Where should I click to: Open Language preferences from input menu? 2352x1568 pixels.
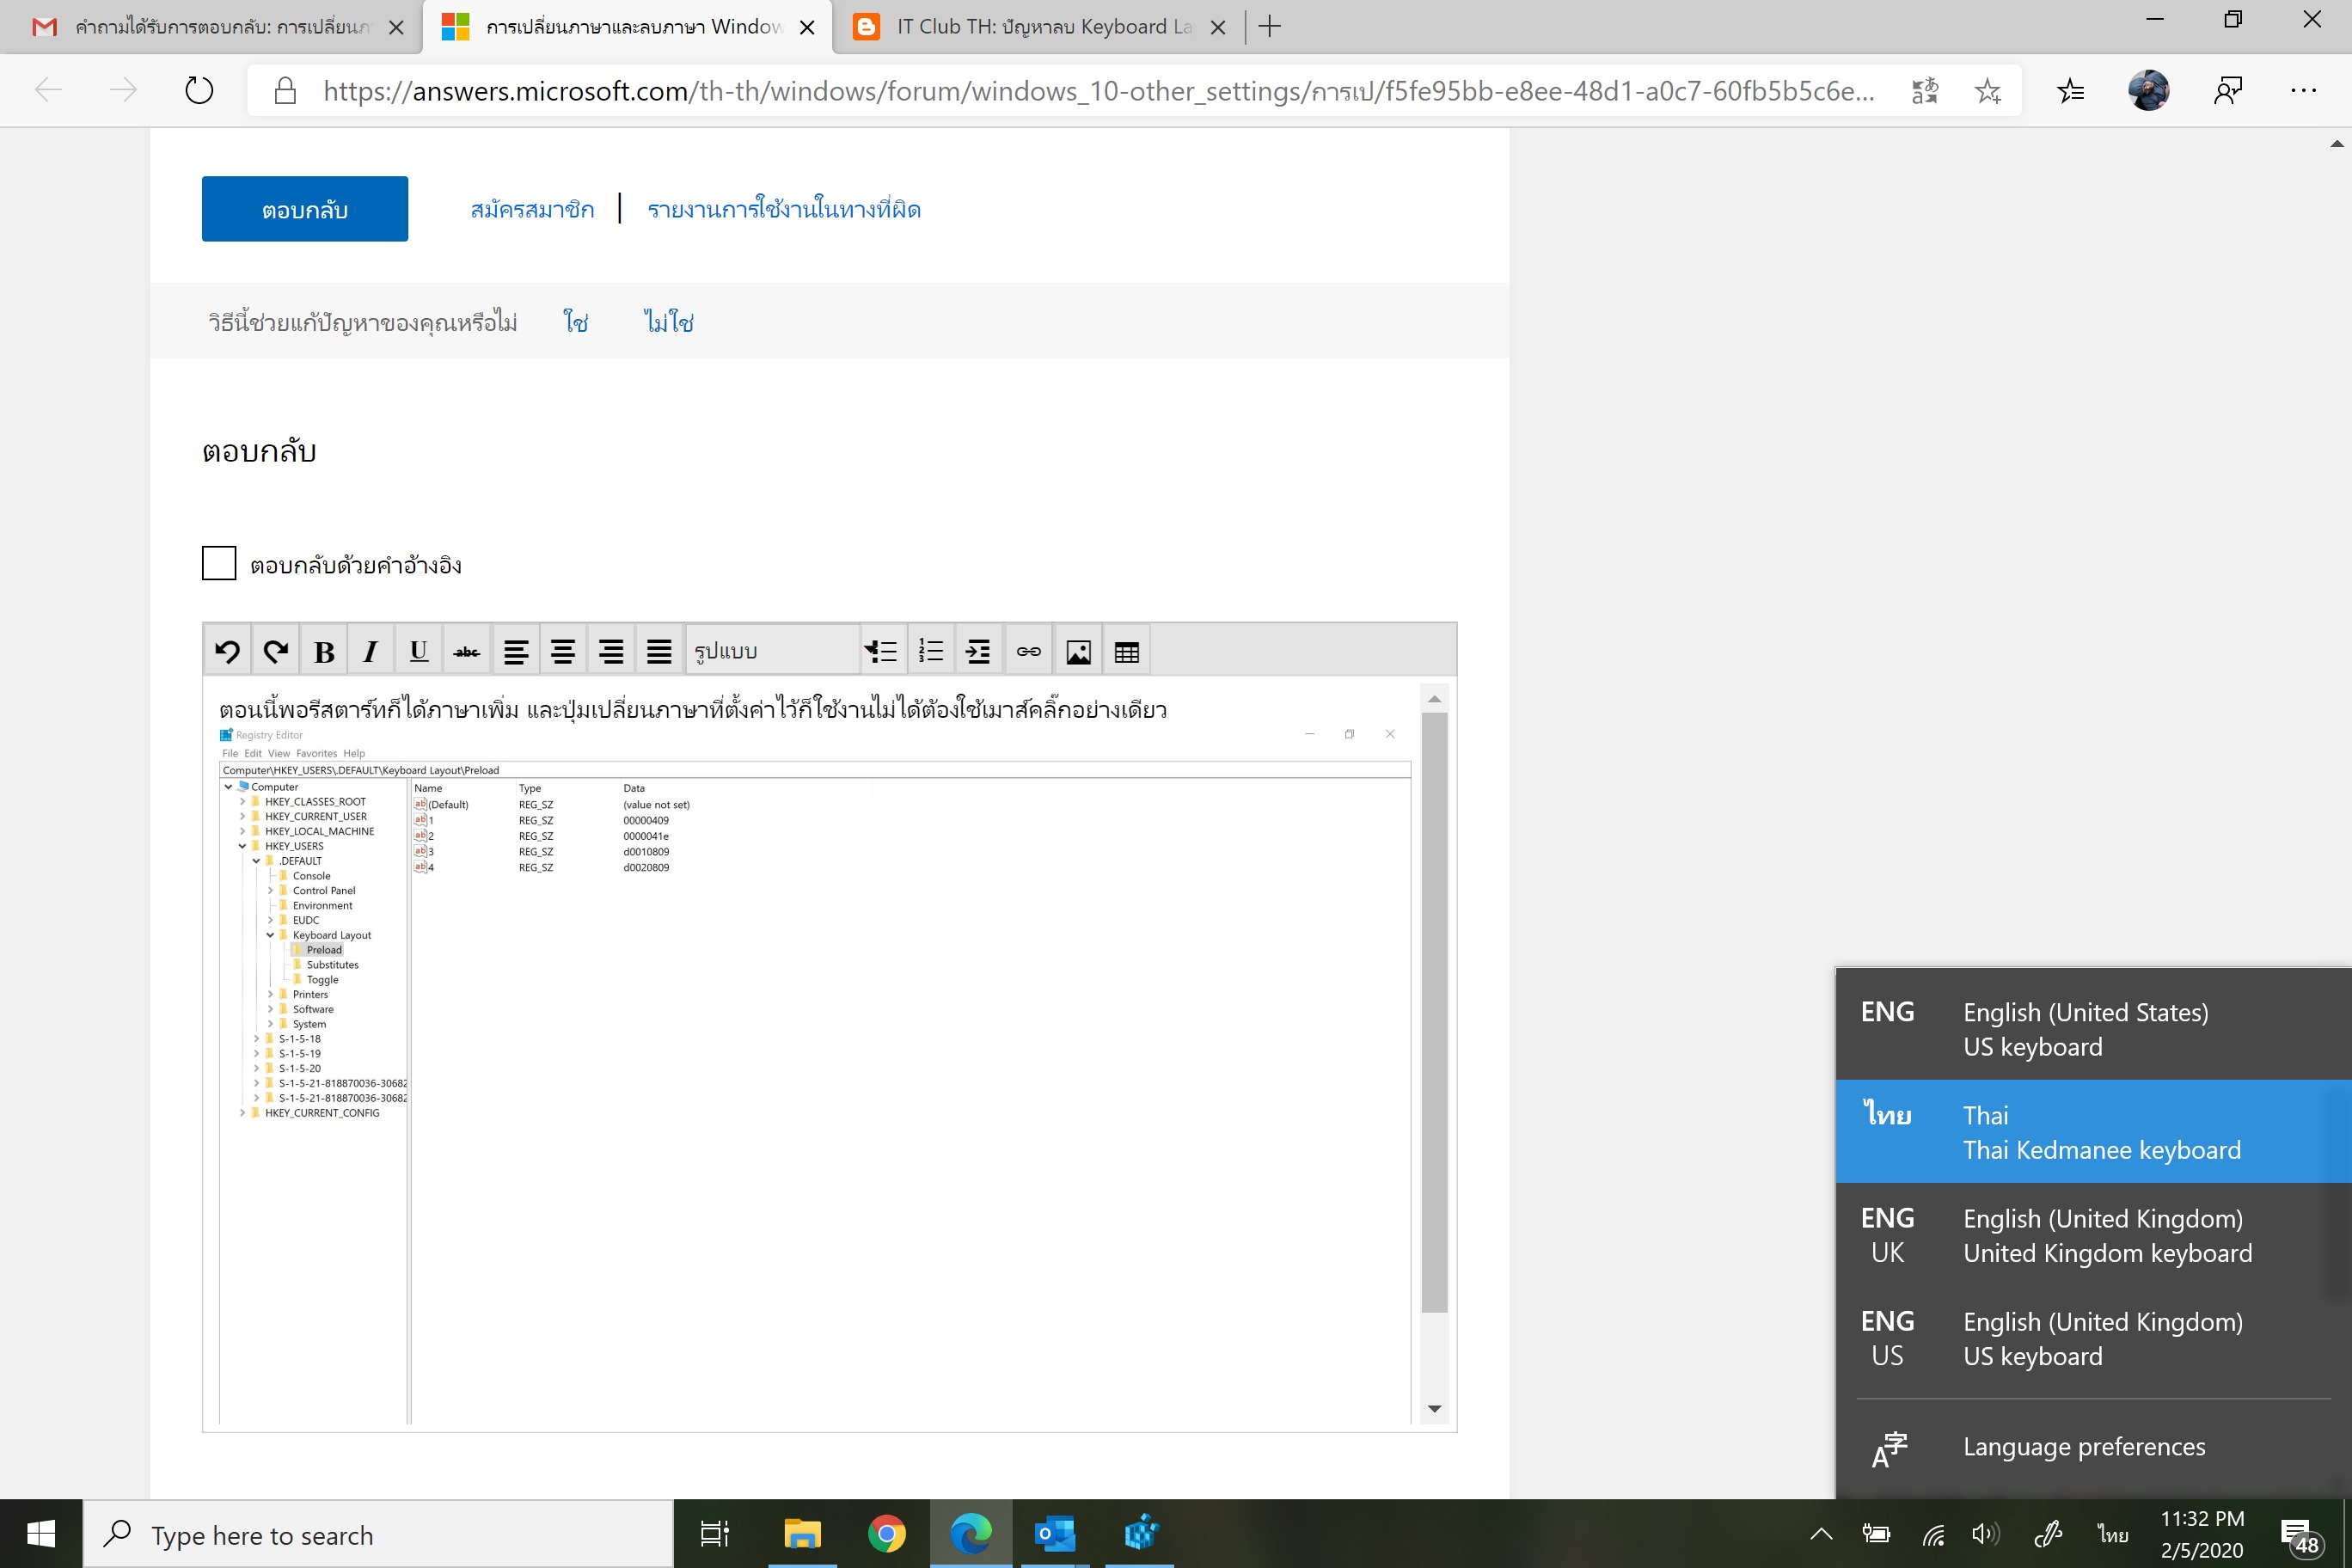[2083, 1446]
